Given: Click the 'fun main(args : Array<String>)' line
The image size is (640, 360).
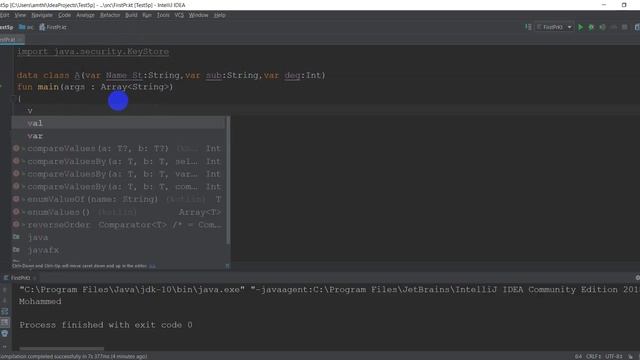Looking at the screenshot, I should [x=95, y=87].
